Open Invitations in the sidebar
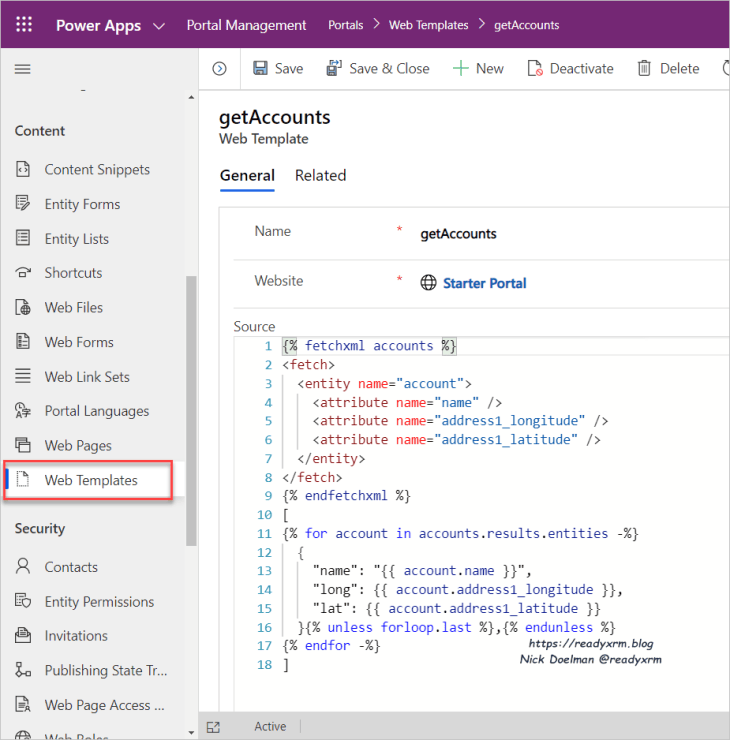Image resolution: width=730 pixels, height=740 pixels. tap(76, 636)
